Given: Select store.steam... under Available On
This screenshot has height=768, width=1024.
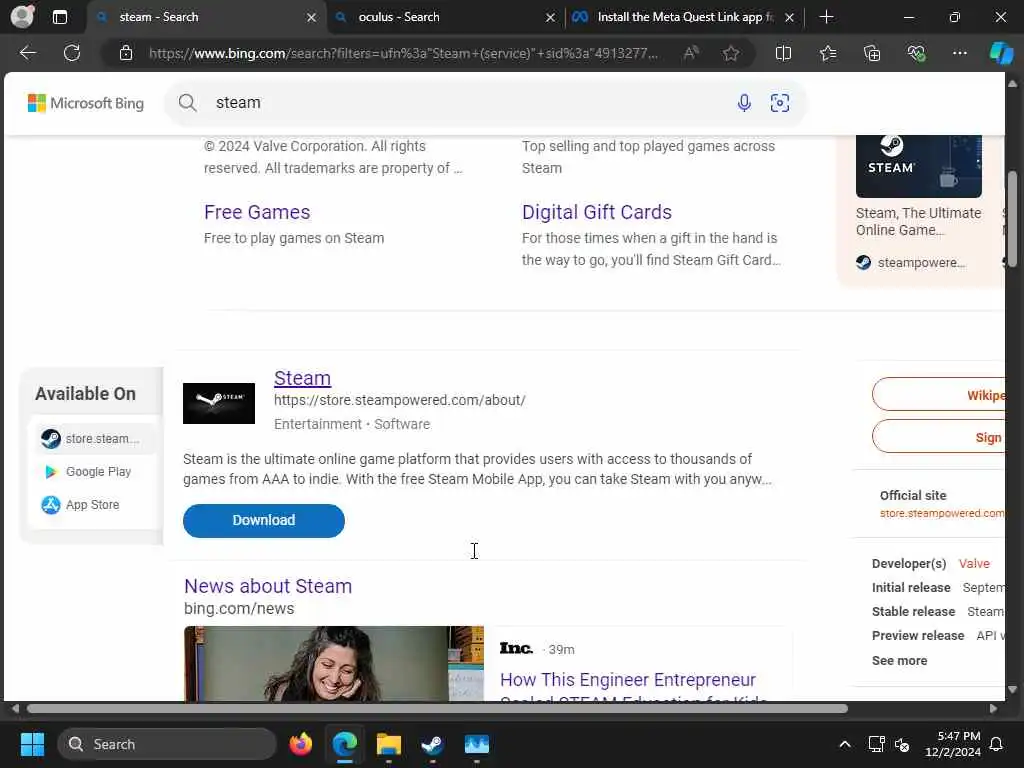Looking at the screenshot, I should (90, 438).
